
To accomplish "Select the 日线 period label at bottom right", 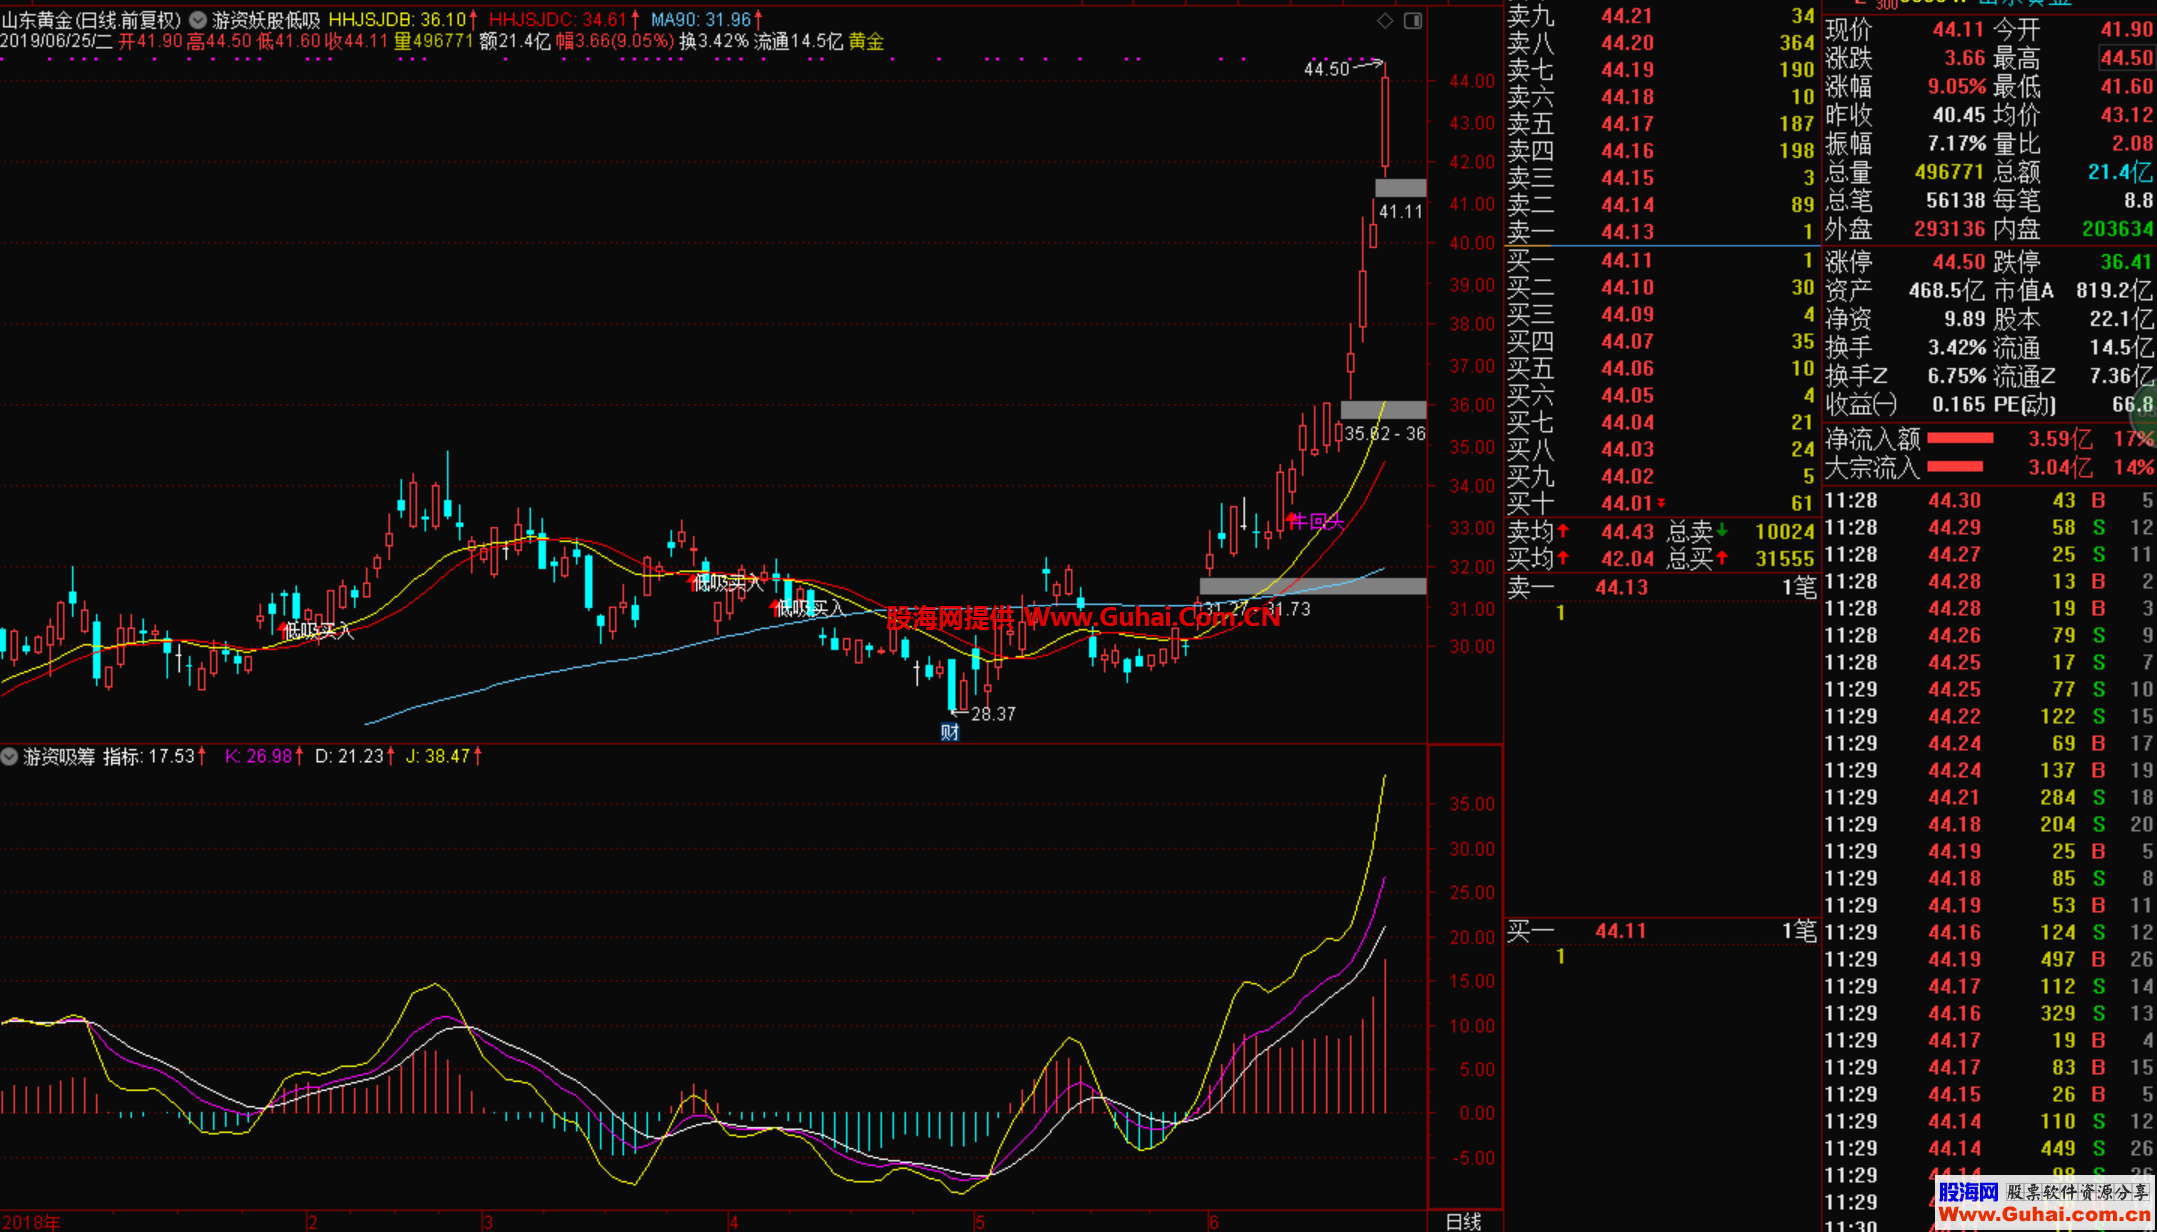I will 1463,1221.
